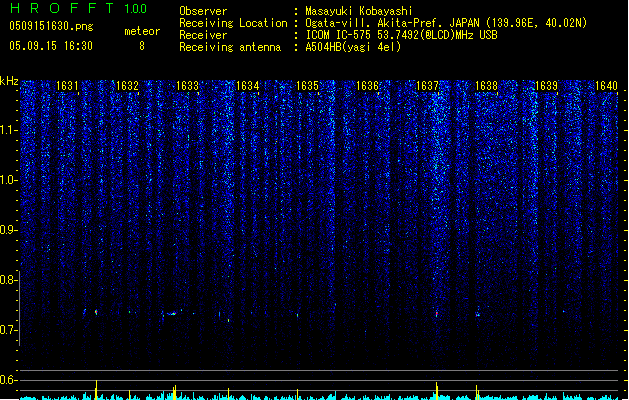
Task: Click the red meteor echo below 1637
Action: point(437,313)
